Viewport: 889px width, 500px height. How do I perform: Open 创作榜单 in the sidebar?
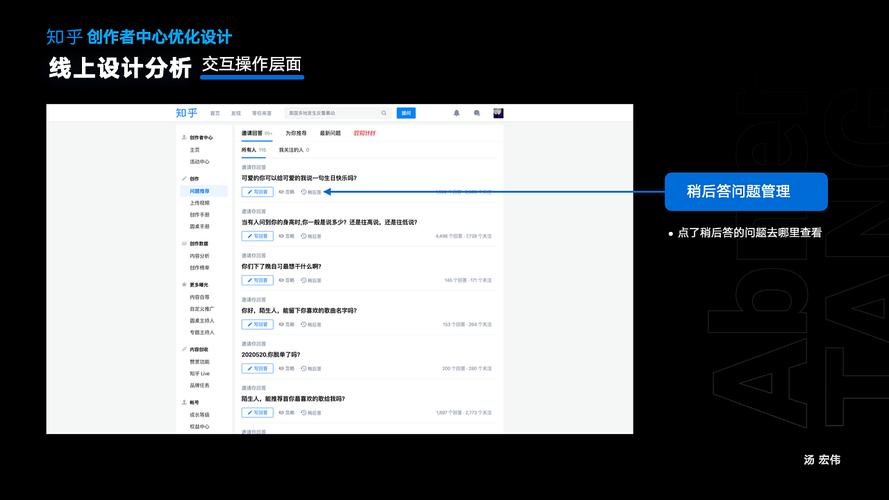tap(200, 268)
